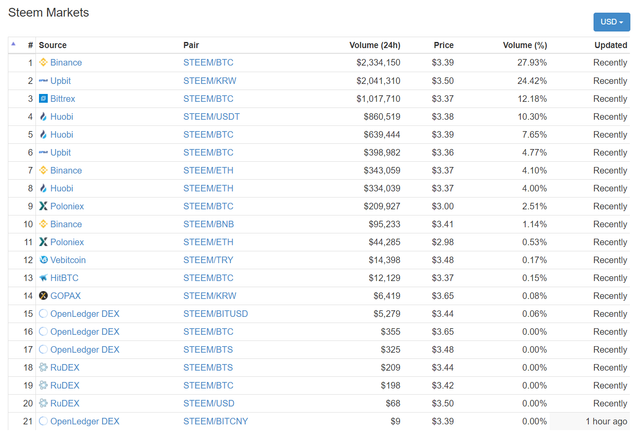Click the RuDEX icon in row 19
The image size is (640, 434).
(x=43, y=385)
